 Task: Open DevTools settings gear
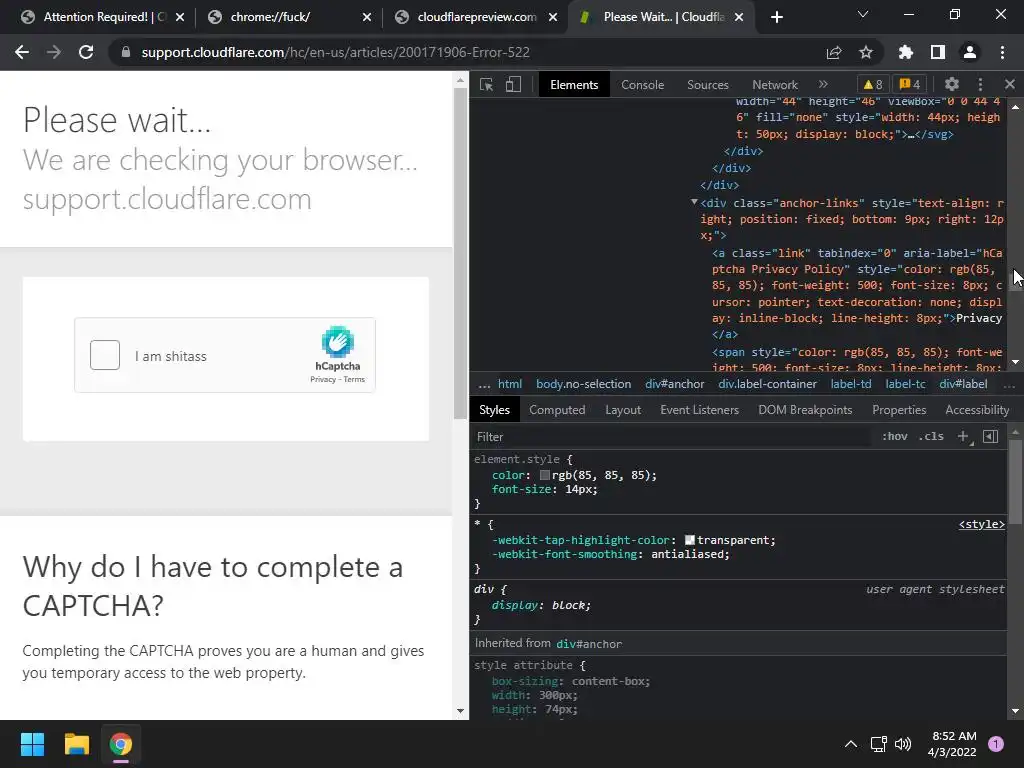pos(952,84)
